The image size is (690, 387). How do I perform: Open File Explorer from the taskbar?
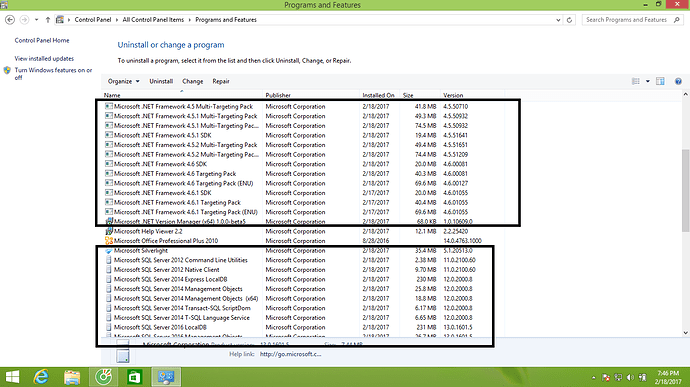pyautogui.click(x=72, y=377)
